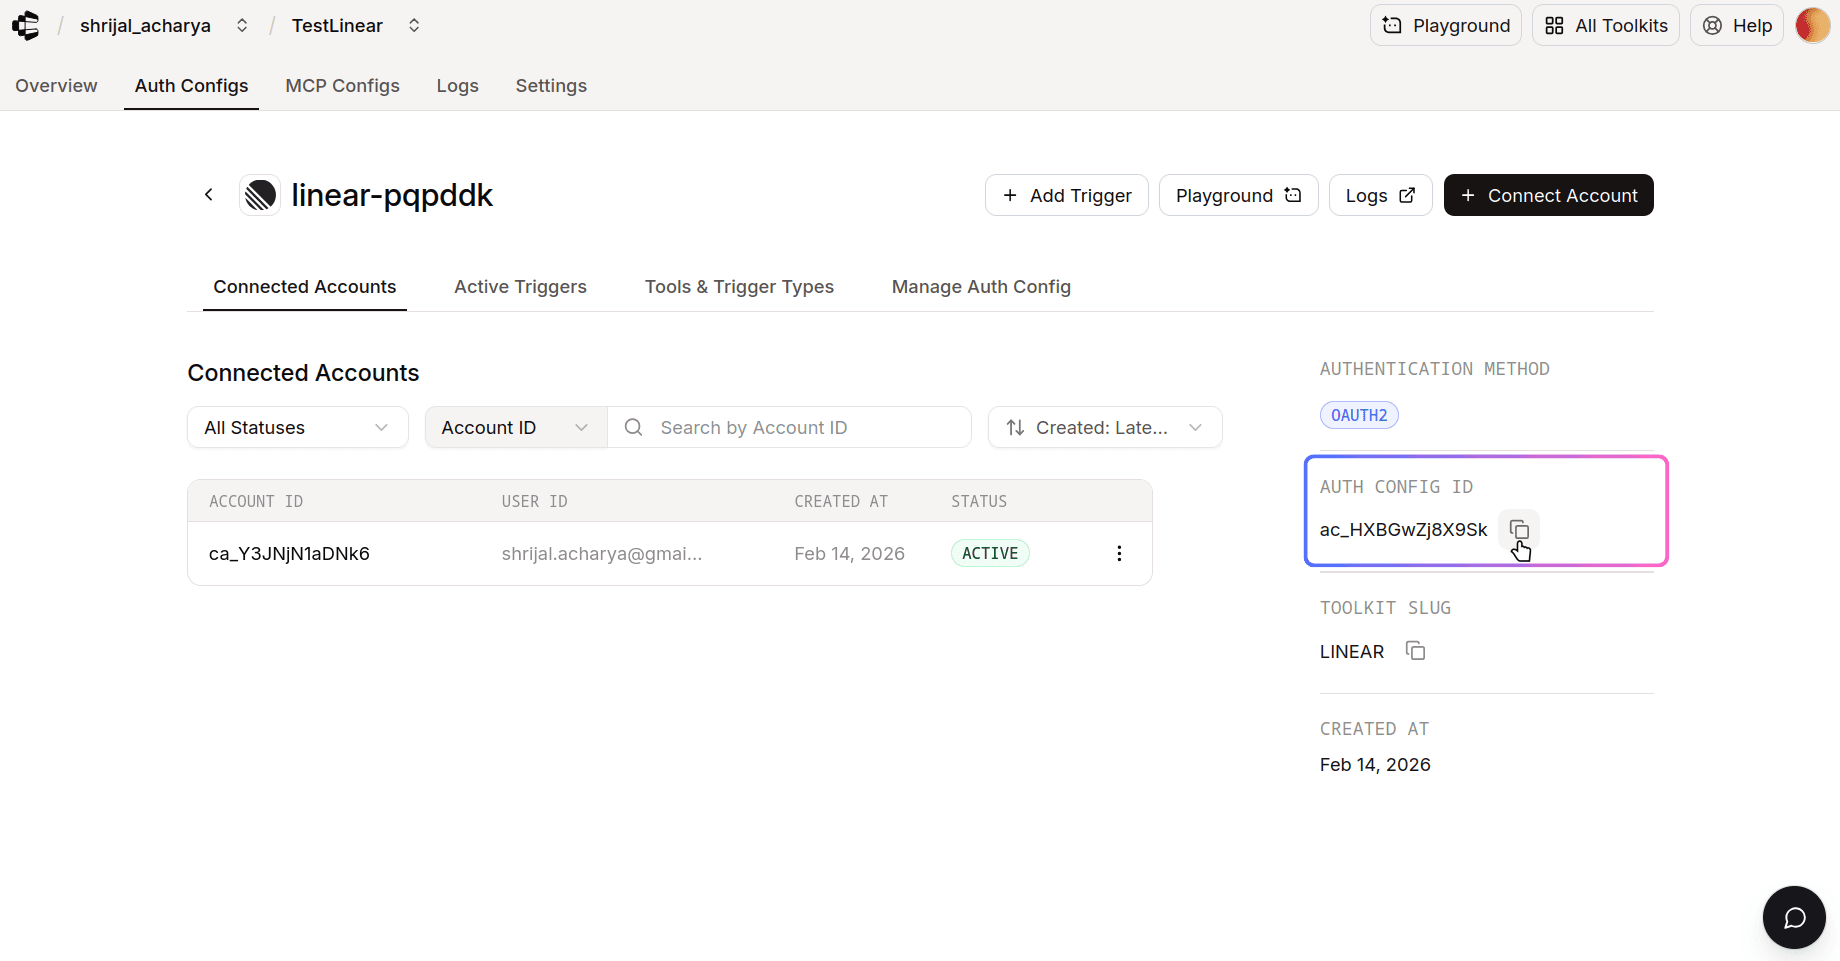
Task: Click the OAUTH2 method badge
Action: pyautogui.click(x=1359, y=415)
